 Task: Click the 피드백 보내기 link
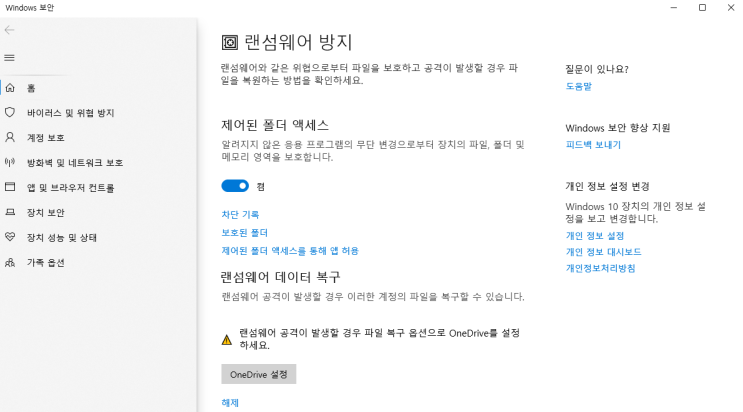point(593,145)
